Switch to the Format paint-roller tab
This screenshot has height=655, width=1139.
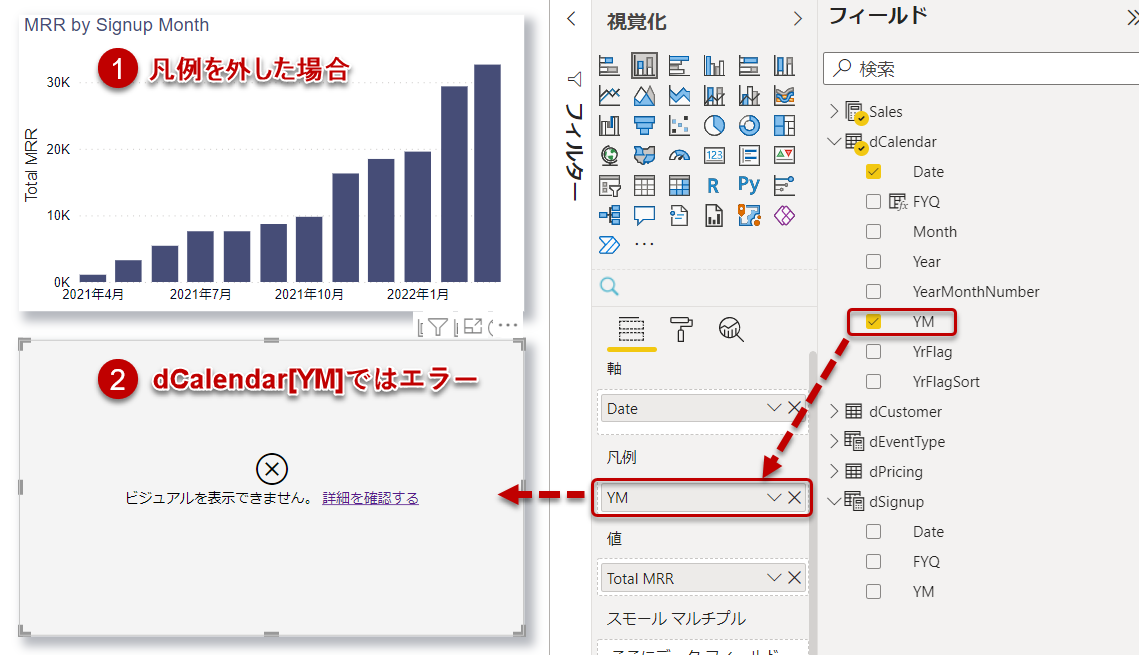[x=681, y=328]
